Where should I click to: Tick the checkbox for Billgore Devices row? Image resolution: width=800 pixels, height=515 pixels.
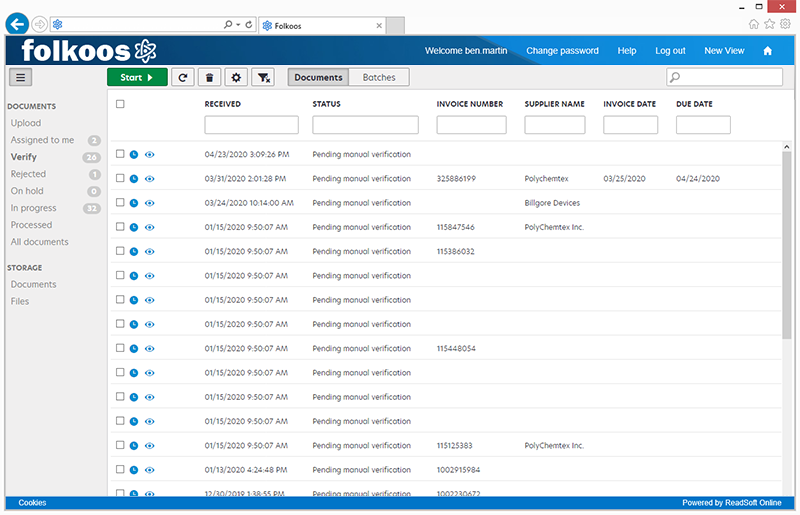[x=120, y=203]
